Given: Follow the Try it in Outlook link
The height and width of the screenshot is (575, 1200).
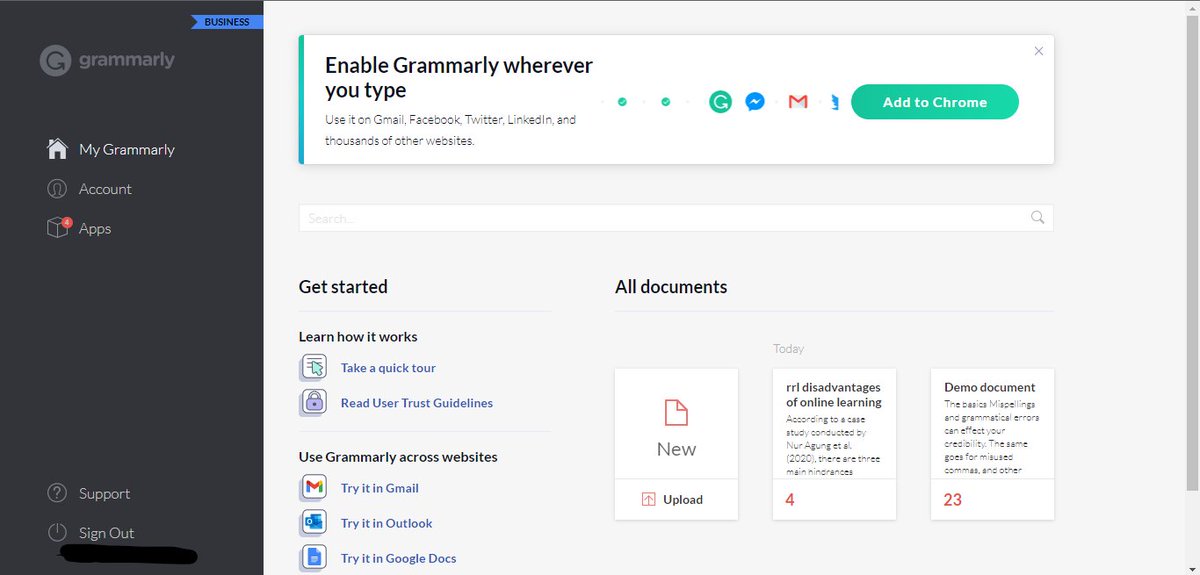Looking at the screenshot, I should [387, 523].
